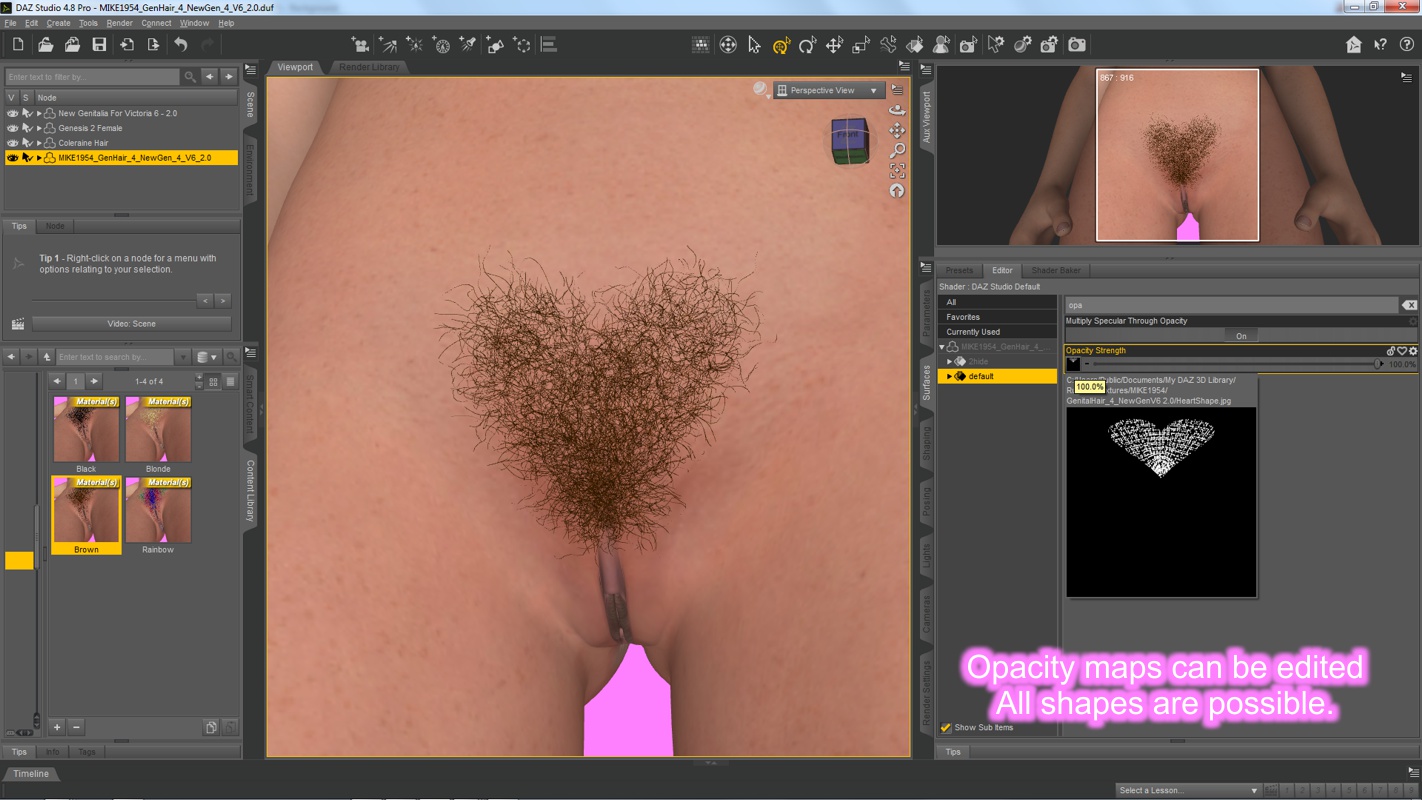This screenshot has width=1422, height=800.
Task: Click the Opacity Strength map swatch
Action: [x=1073, y=364]
